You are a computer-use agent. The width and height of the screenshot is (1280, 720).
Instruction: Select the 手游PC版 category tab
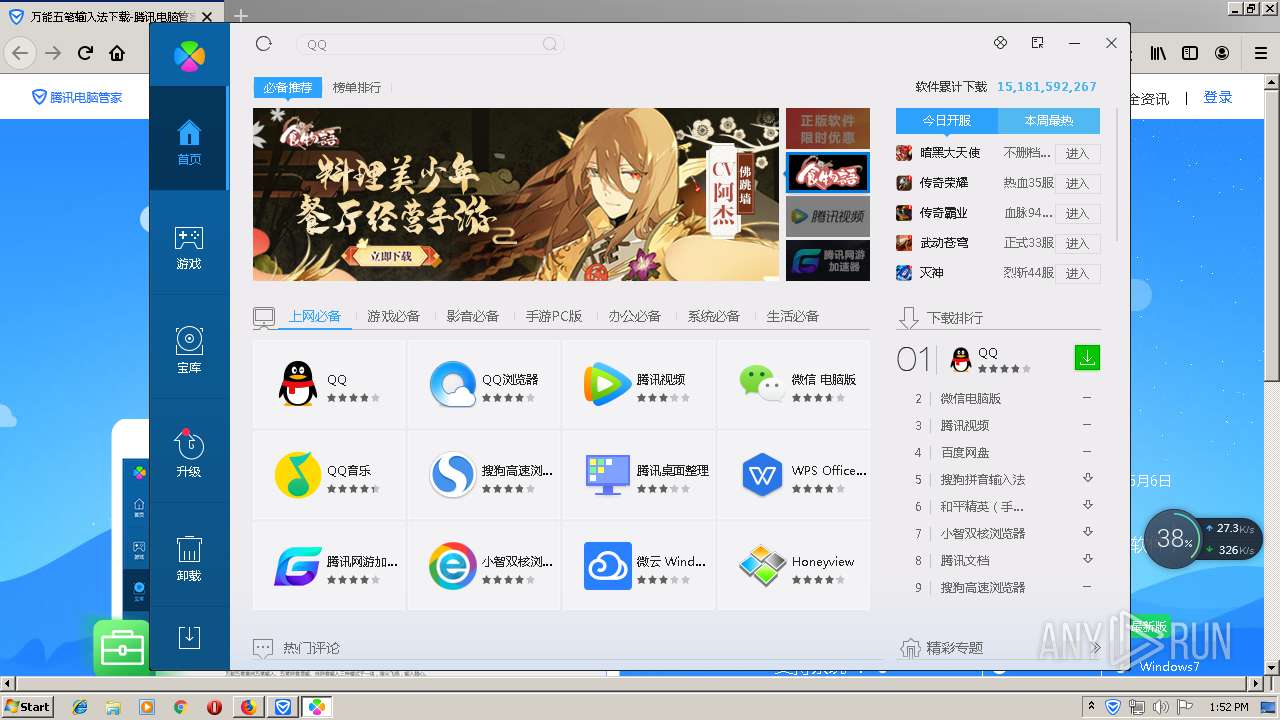[554, 316]
